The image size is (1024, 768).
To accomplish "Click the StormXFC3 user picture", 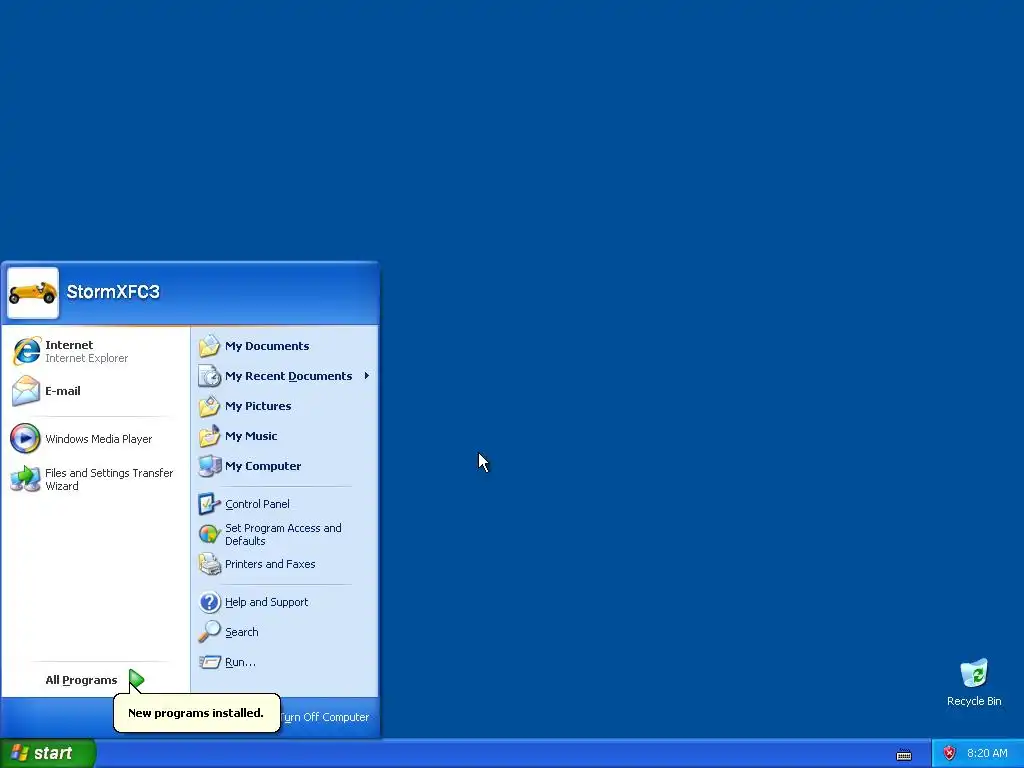I will [x=33, y=293].
